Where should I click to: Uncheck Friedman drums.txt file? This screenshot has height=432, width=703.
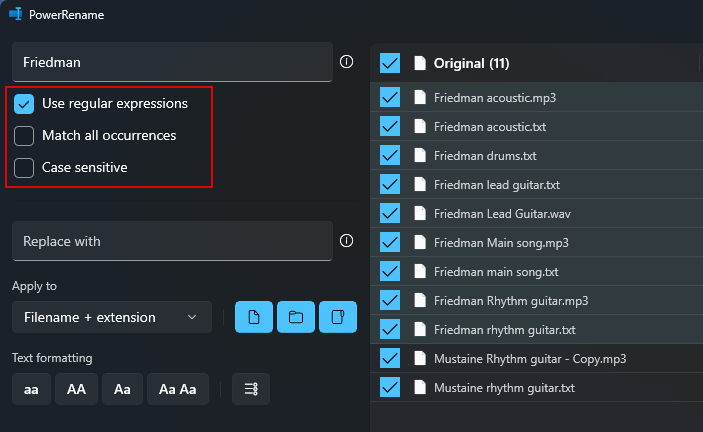point(390,156)
